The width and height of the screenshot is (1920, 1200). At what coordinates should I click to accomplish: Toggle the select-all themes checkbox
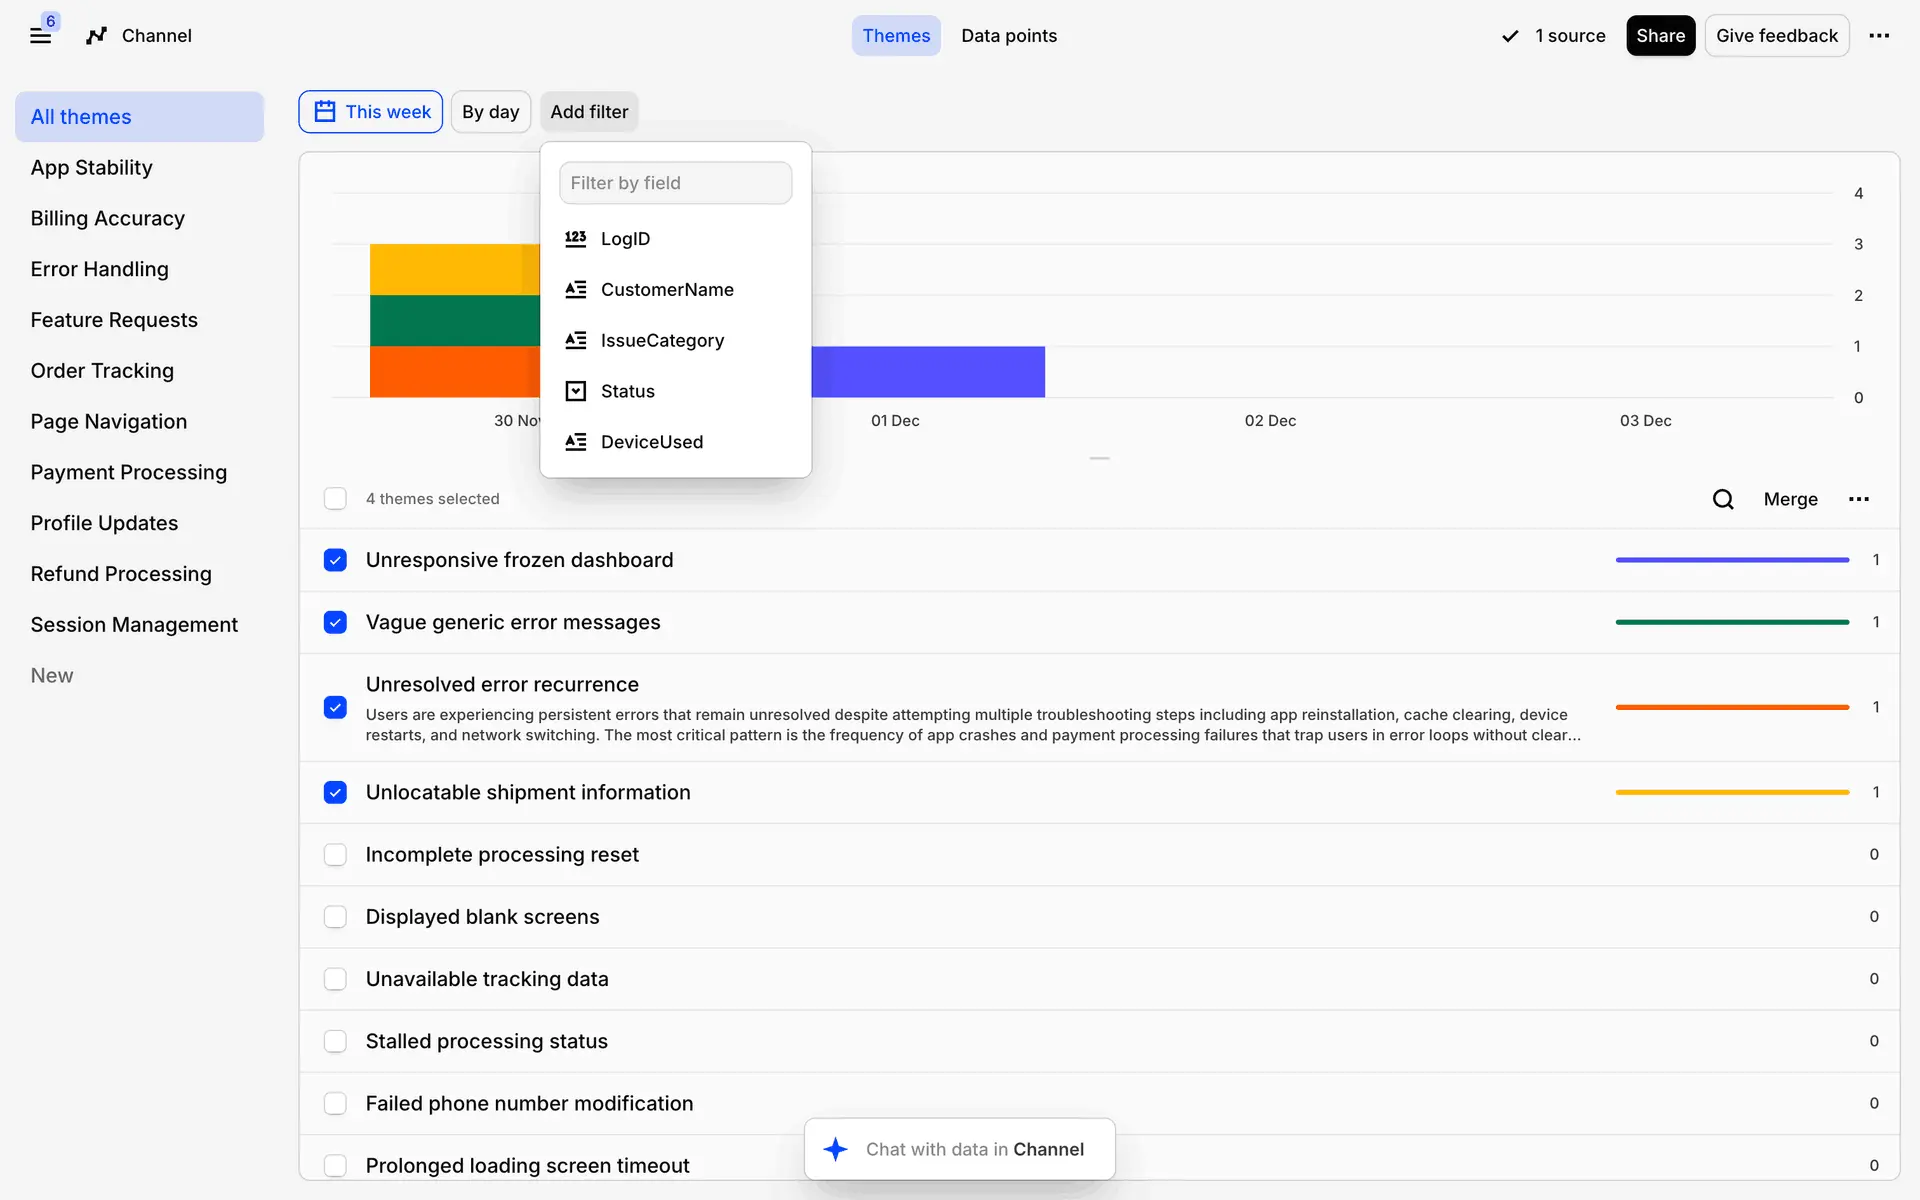click(335, 499)
